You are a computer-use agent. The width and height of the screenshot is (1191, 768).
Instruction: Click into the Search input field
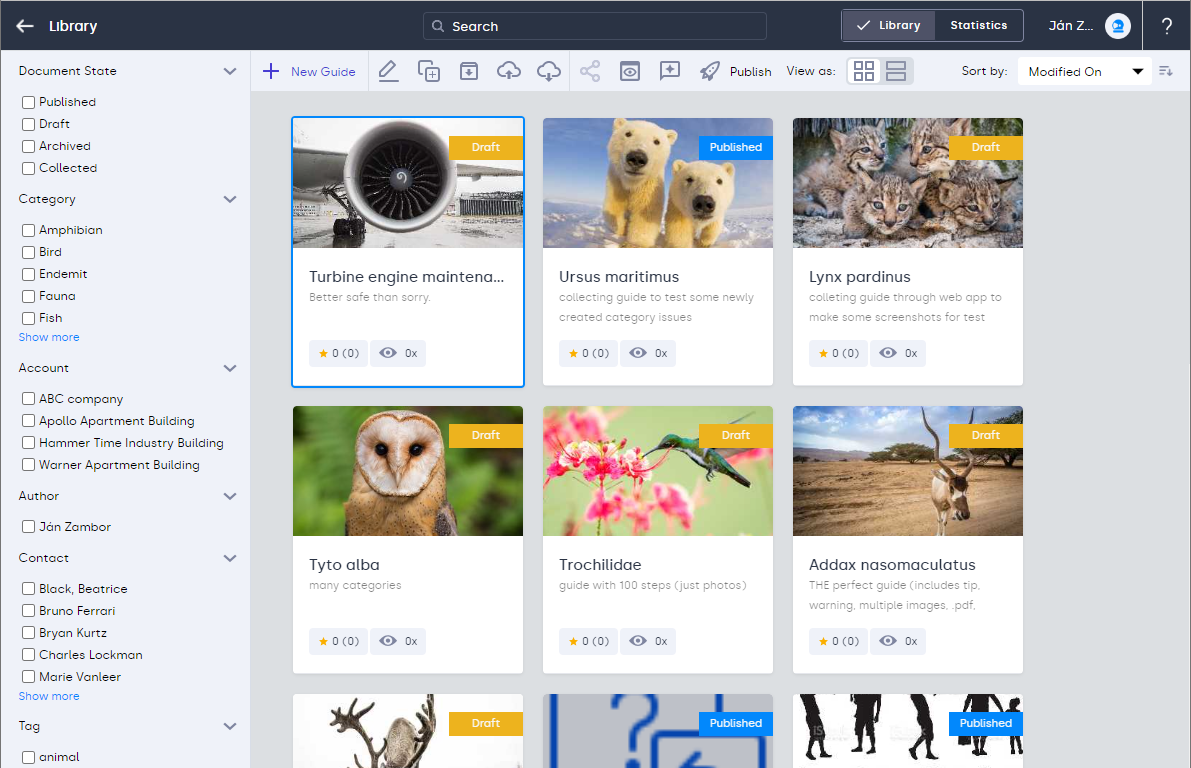(595, 26)
